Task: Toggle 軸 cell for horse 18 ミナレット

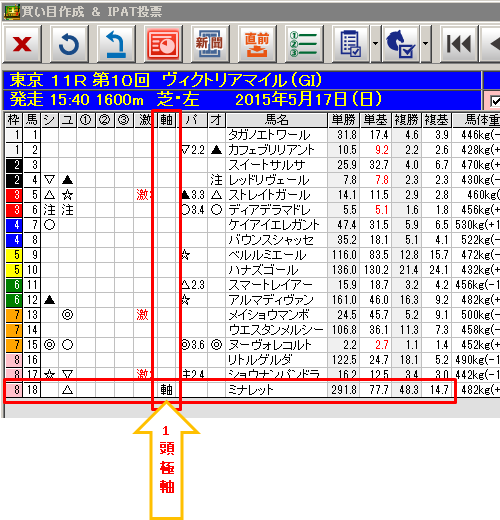Action: click(166, 389)
